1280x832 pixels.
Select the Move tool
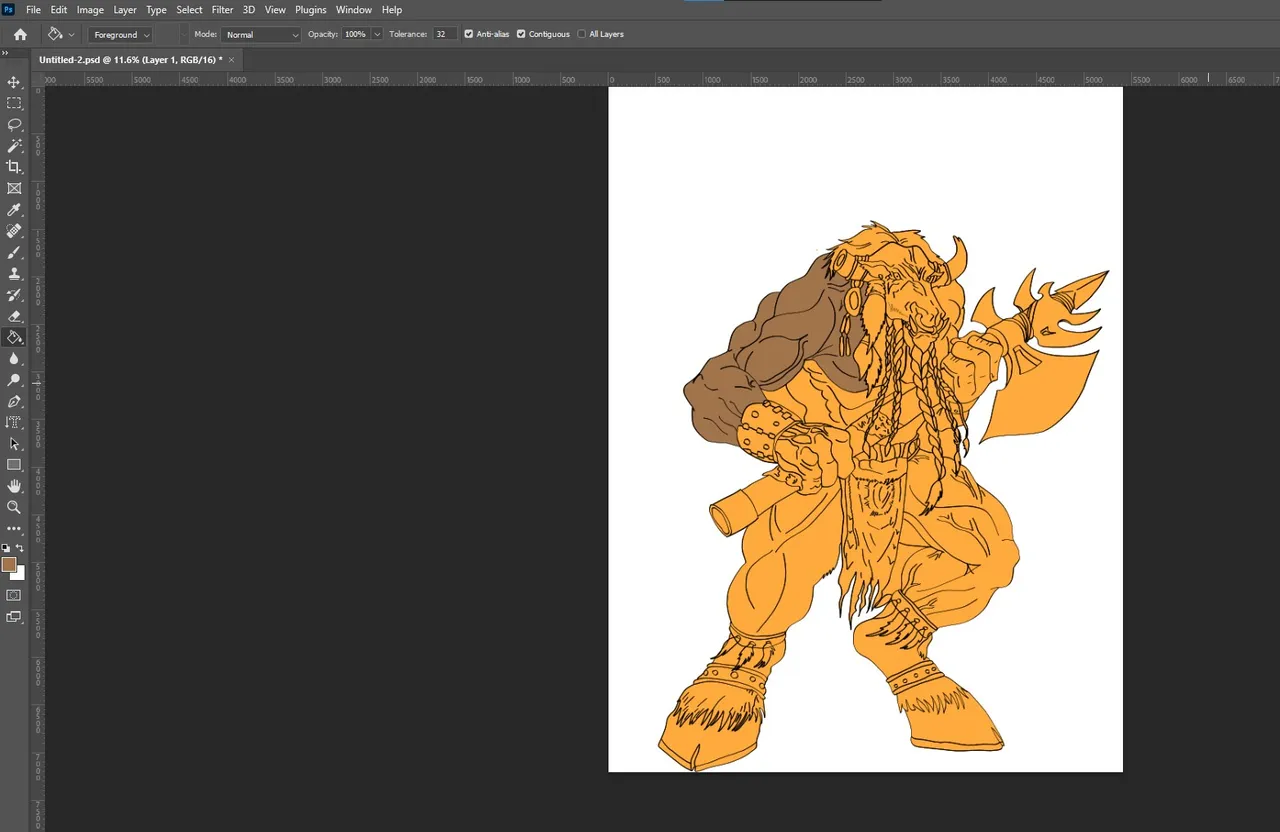(x=14, y=82)
